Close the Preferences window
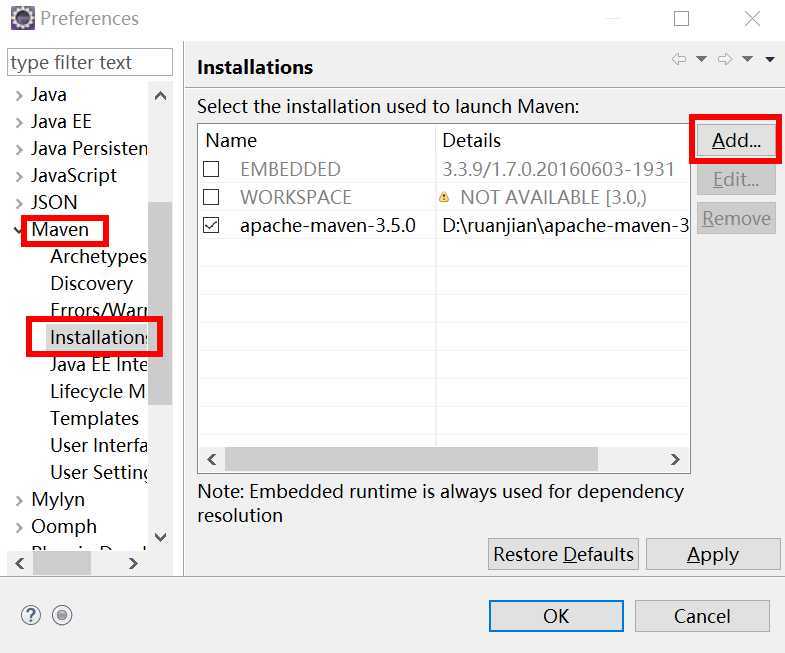Image resolution: width=785 pixels, height=653 pixels. coord(752,19)
